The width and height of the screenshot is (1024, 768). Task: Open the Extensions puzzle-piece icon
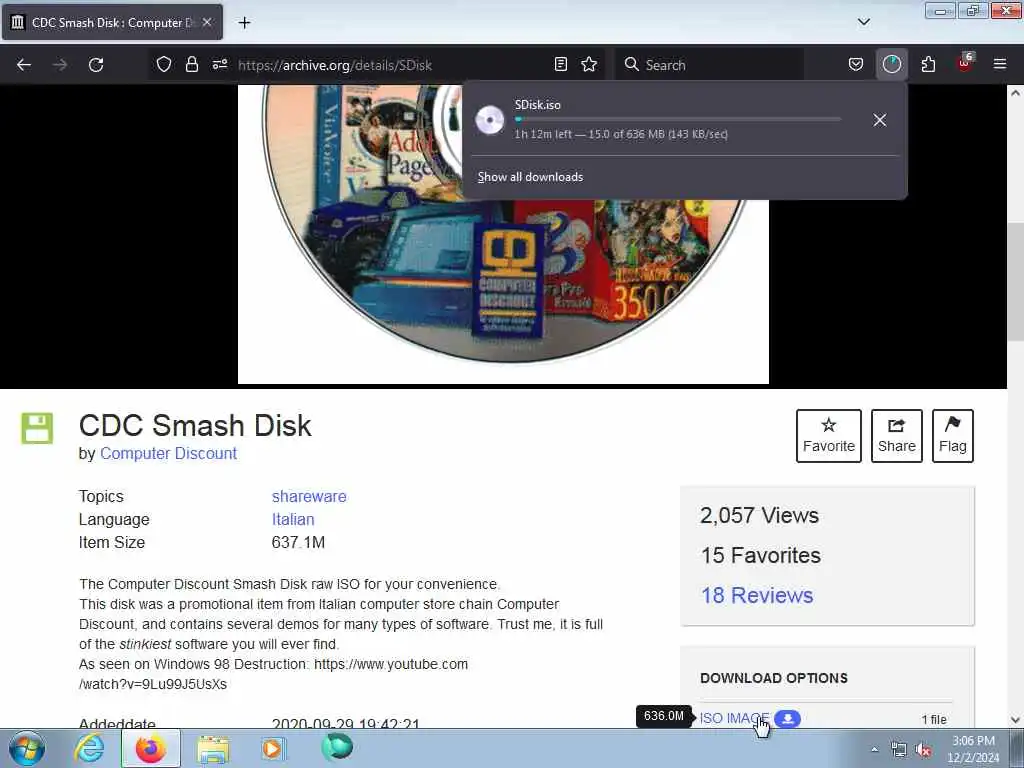click(928, 64)
